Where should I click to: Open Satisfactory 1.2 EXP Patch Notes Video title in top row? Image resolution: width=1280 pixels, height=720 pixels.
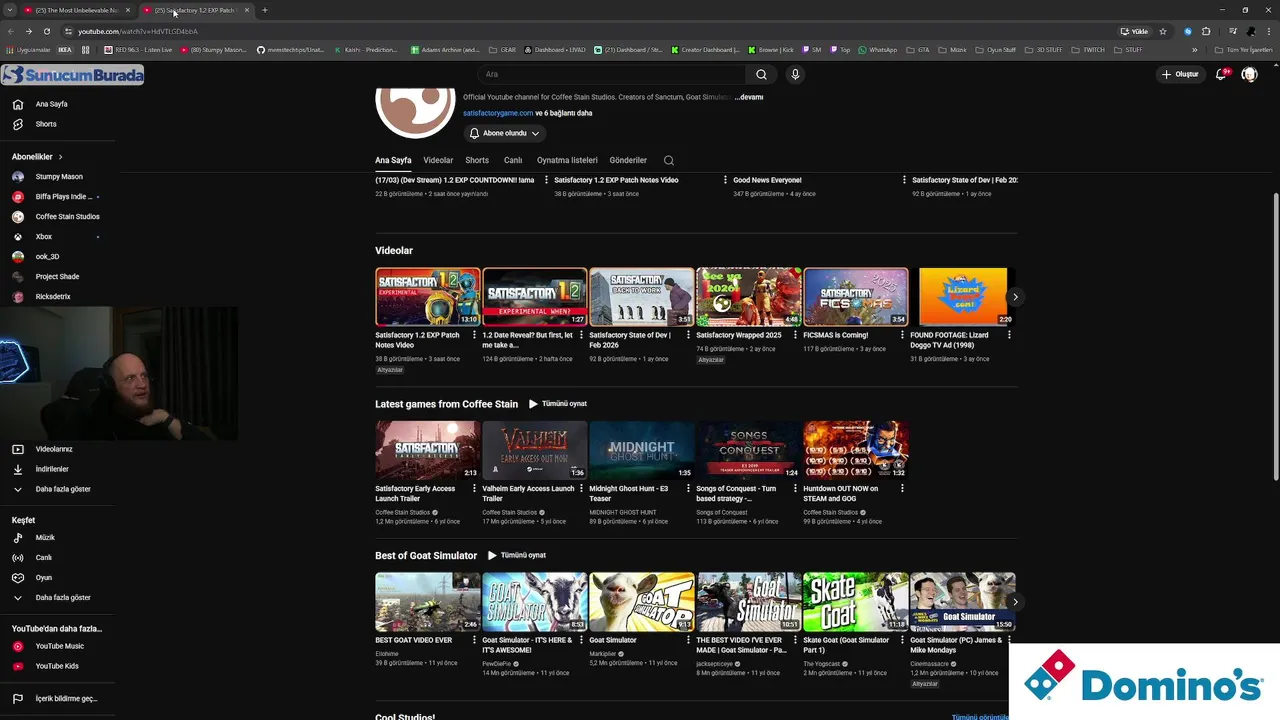coord(616,180)
